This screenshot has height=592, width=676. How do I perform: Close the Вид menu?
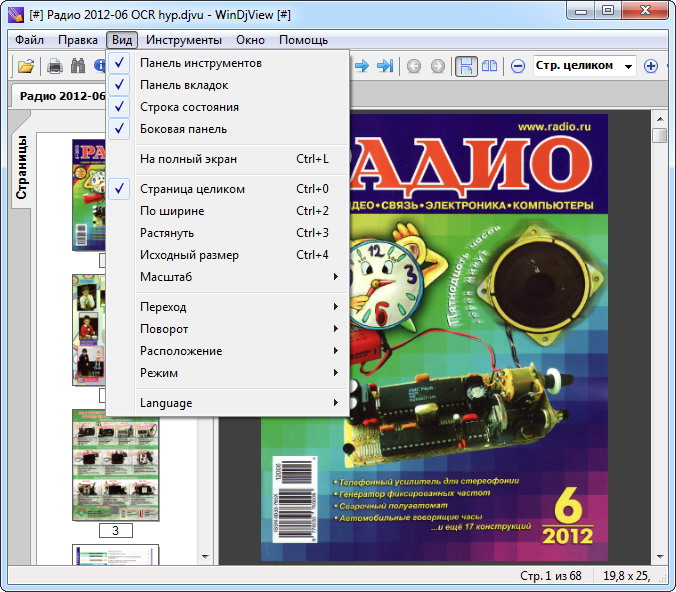(x=122, y=40)
